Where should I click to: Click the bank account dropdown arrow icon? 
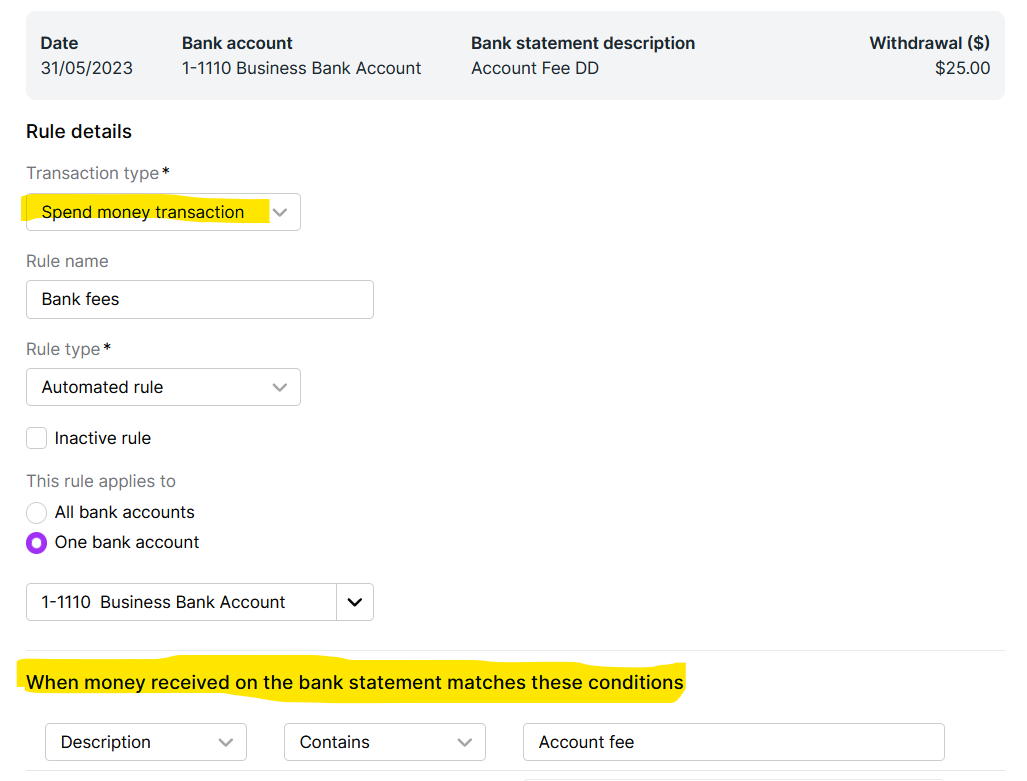click(355, 601)
